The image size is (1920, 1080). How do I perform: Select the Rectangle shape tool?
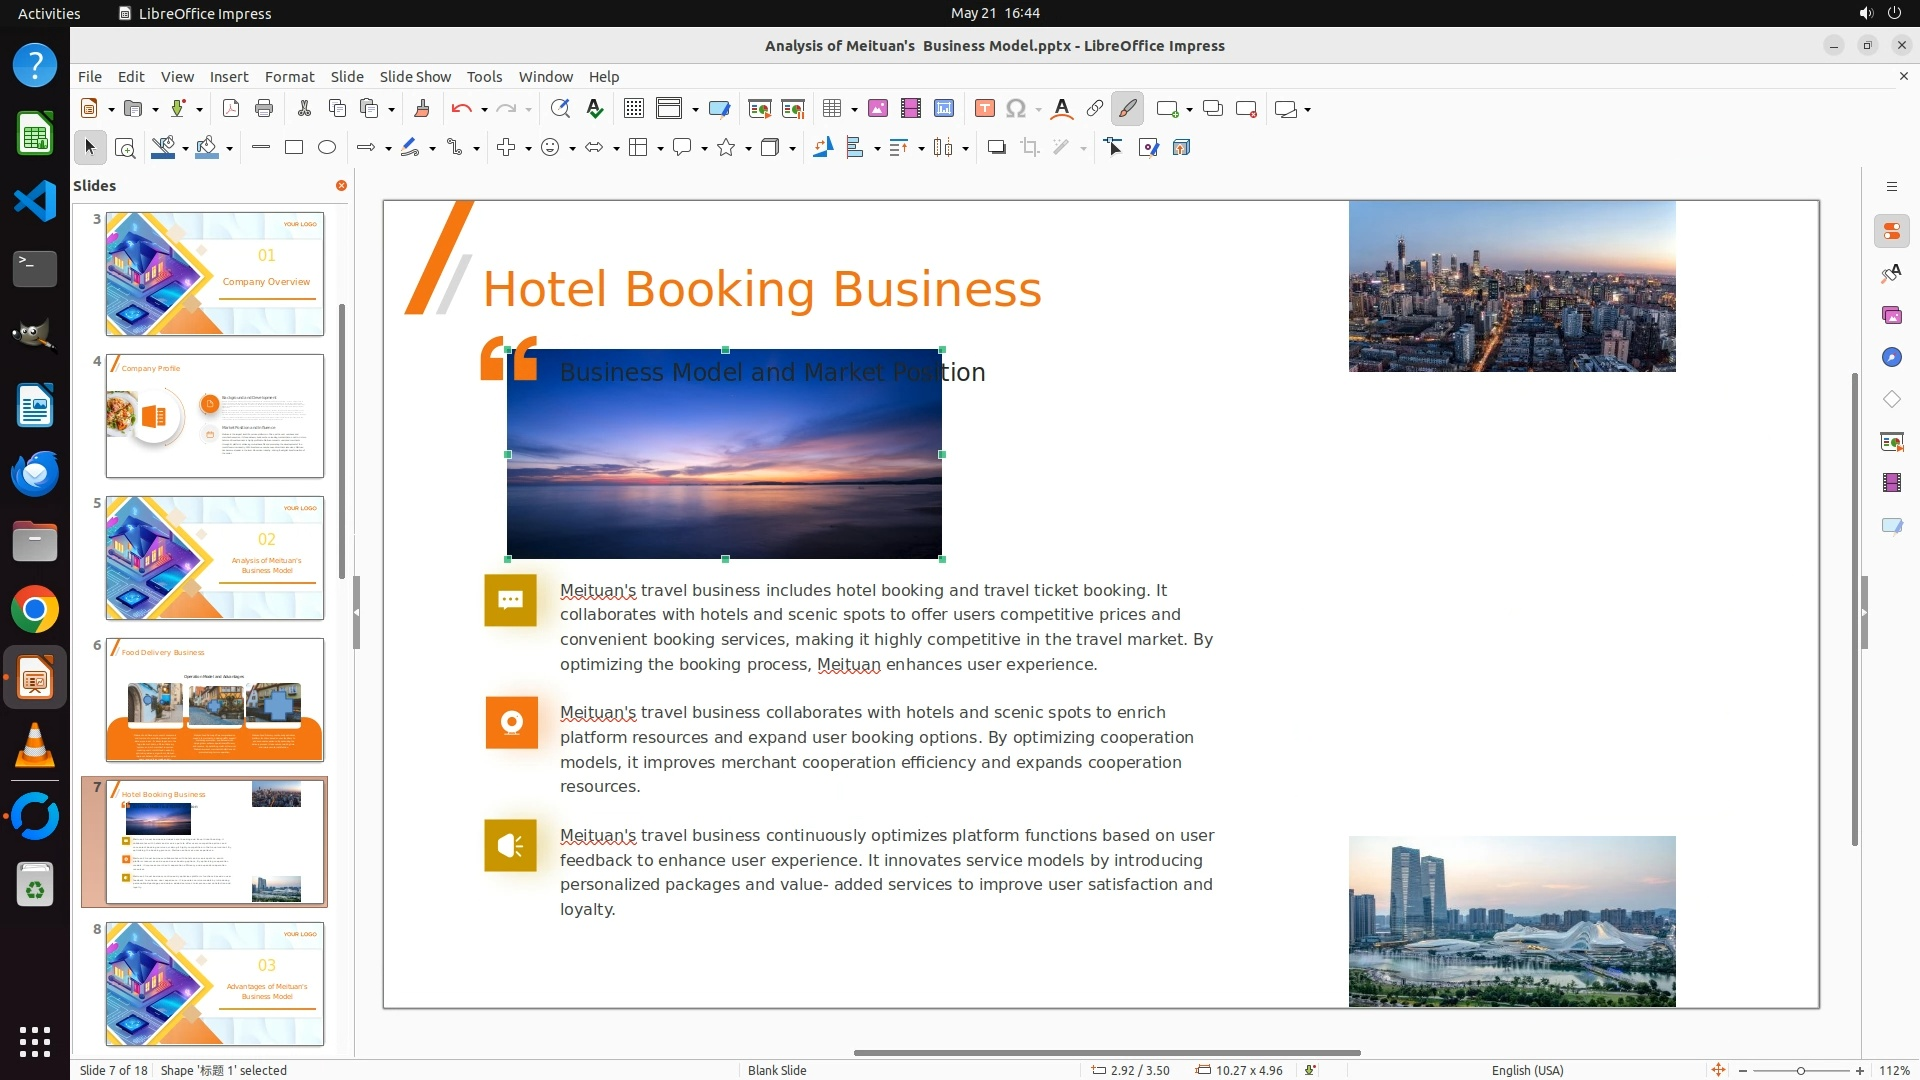294,148
